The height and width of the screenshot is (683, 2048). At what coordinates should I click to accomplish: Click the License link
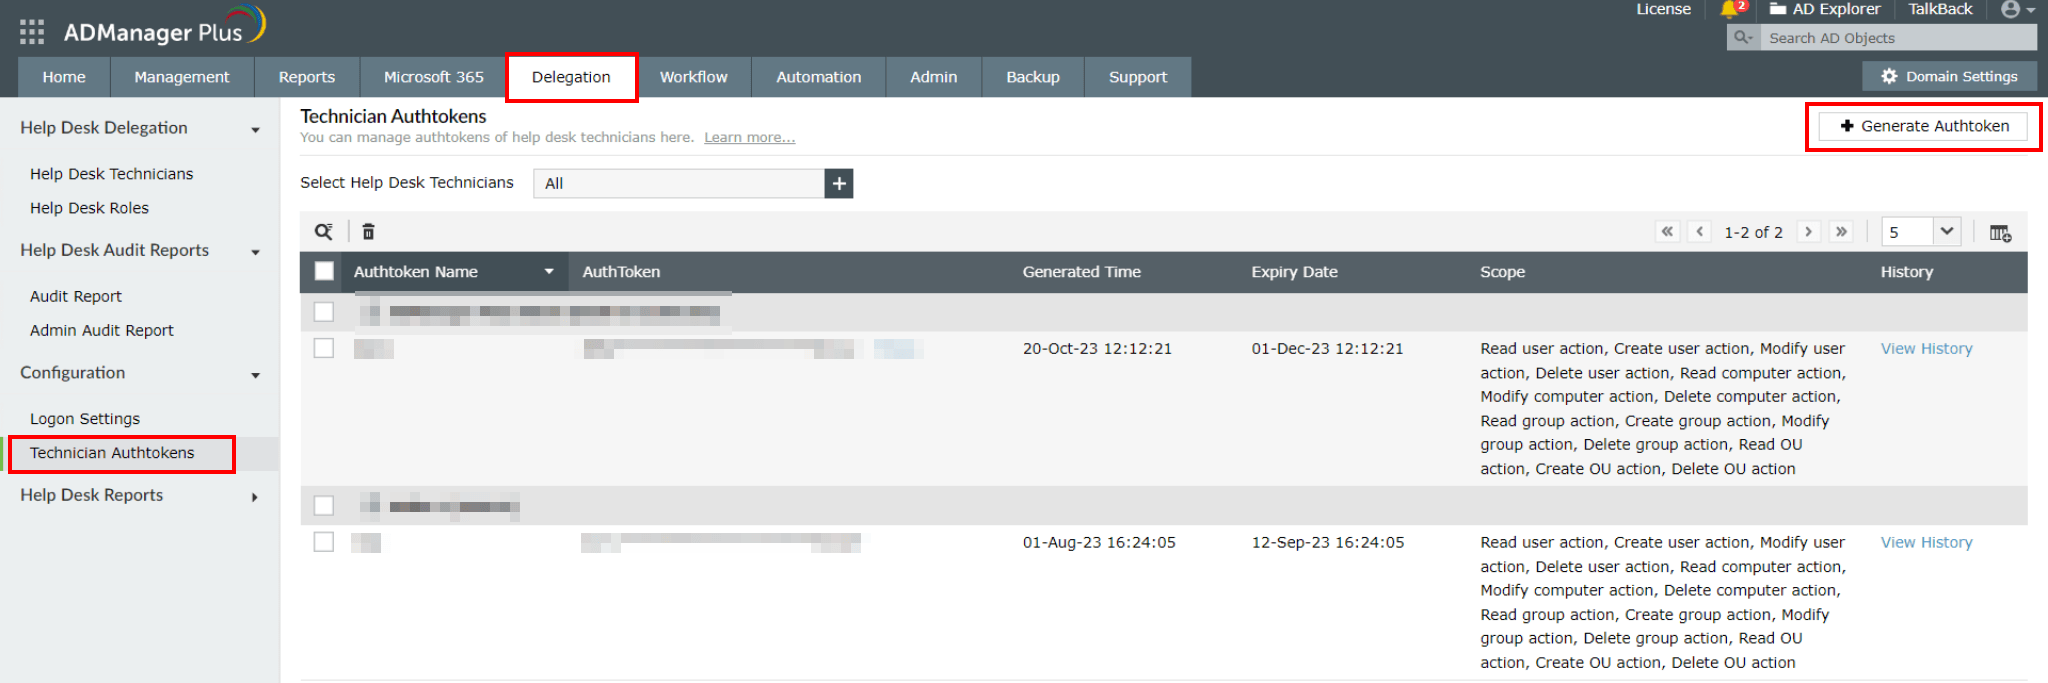[x=1664, y=9]
